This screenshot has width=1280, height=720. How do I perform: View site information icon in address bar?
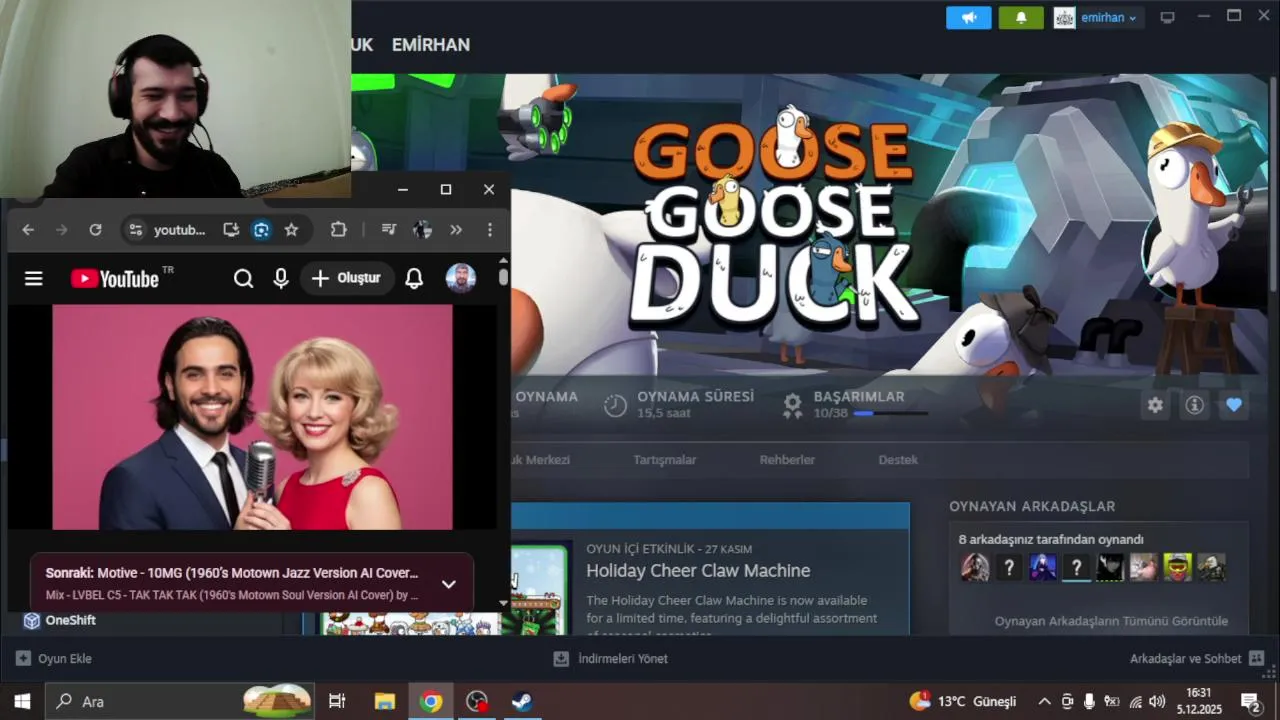tap(136, 230)
